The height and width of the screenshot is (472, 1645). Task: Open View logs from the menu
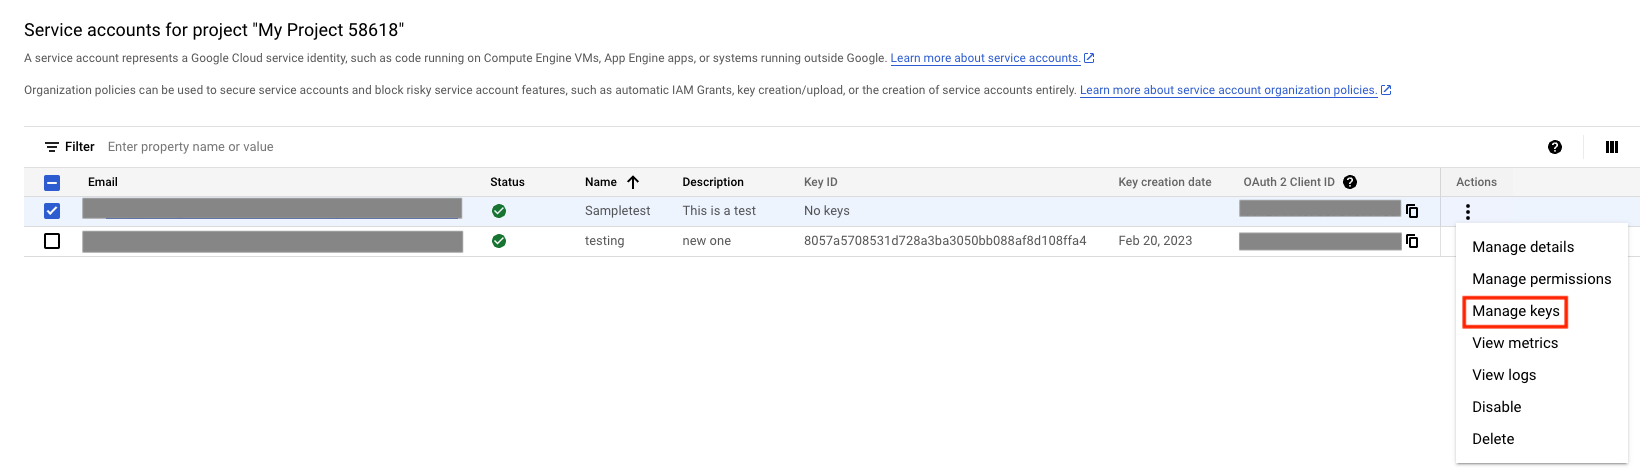click(1503, 375)
